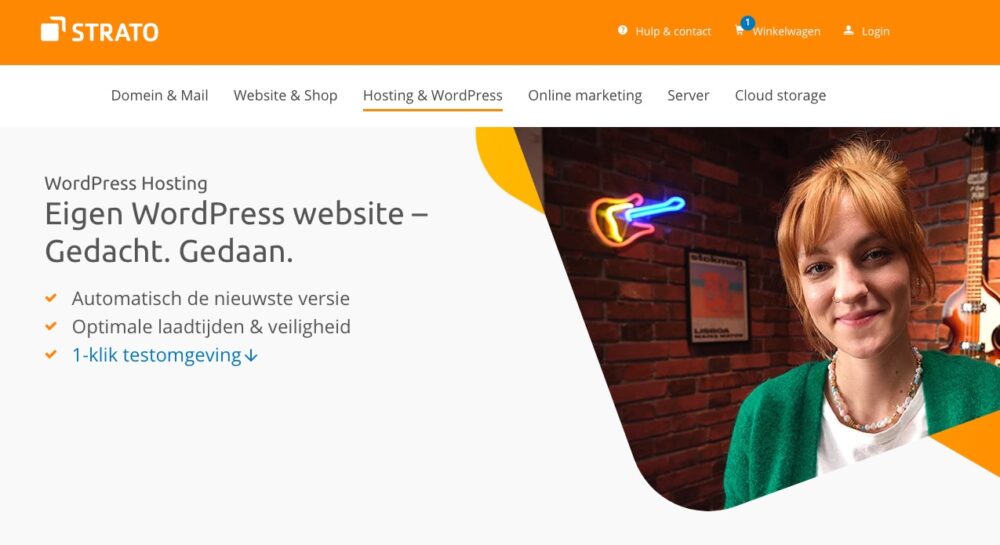The height and width of the screenshot is (545, 1000).
Task: Click the down arrow after testomgeving
Action: tap(251, 356)
